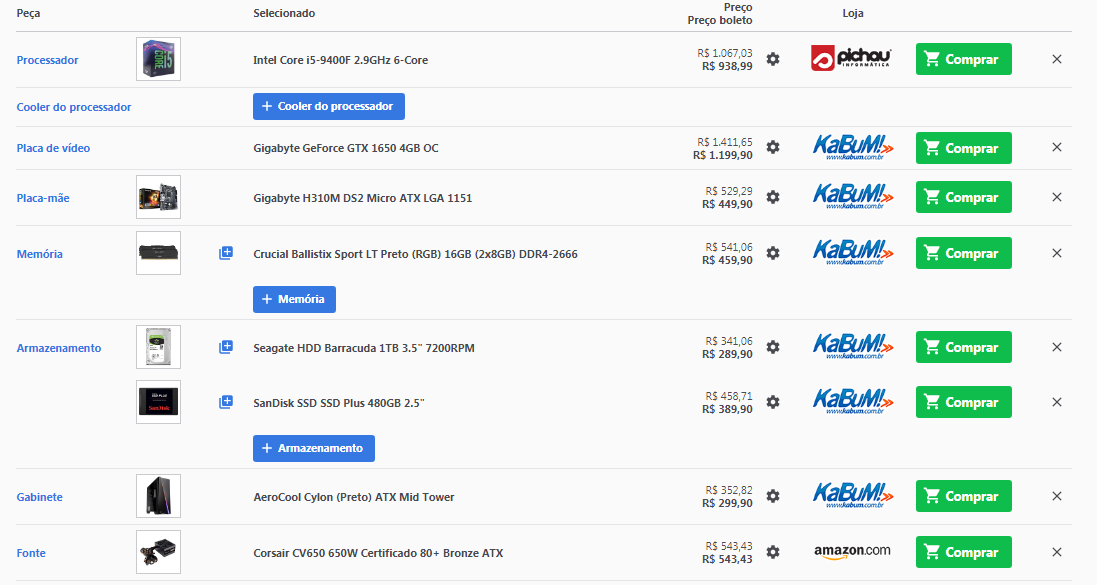Screen dimensions: 1097x585
Task: Open the Gabinete category link
Action: pos(40,497)
